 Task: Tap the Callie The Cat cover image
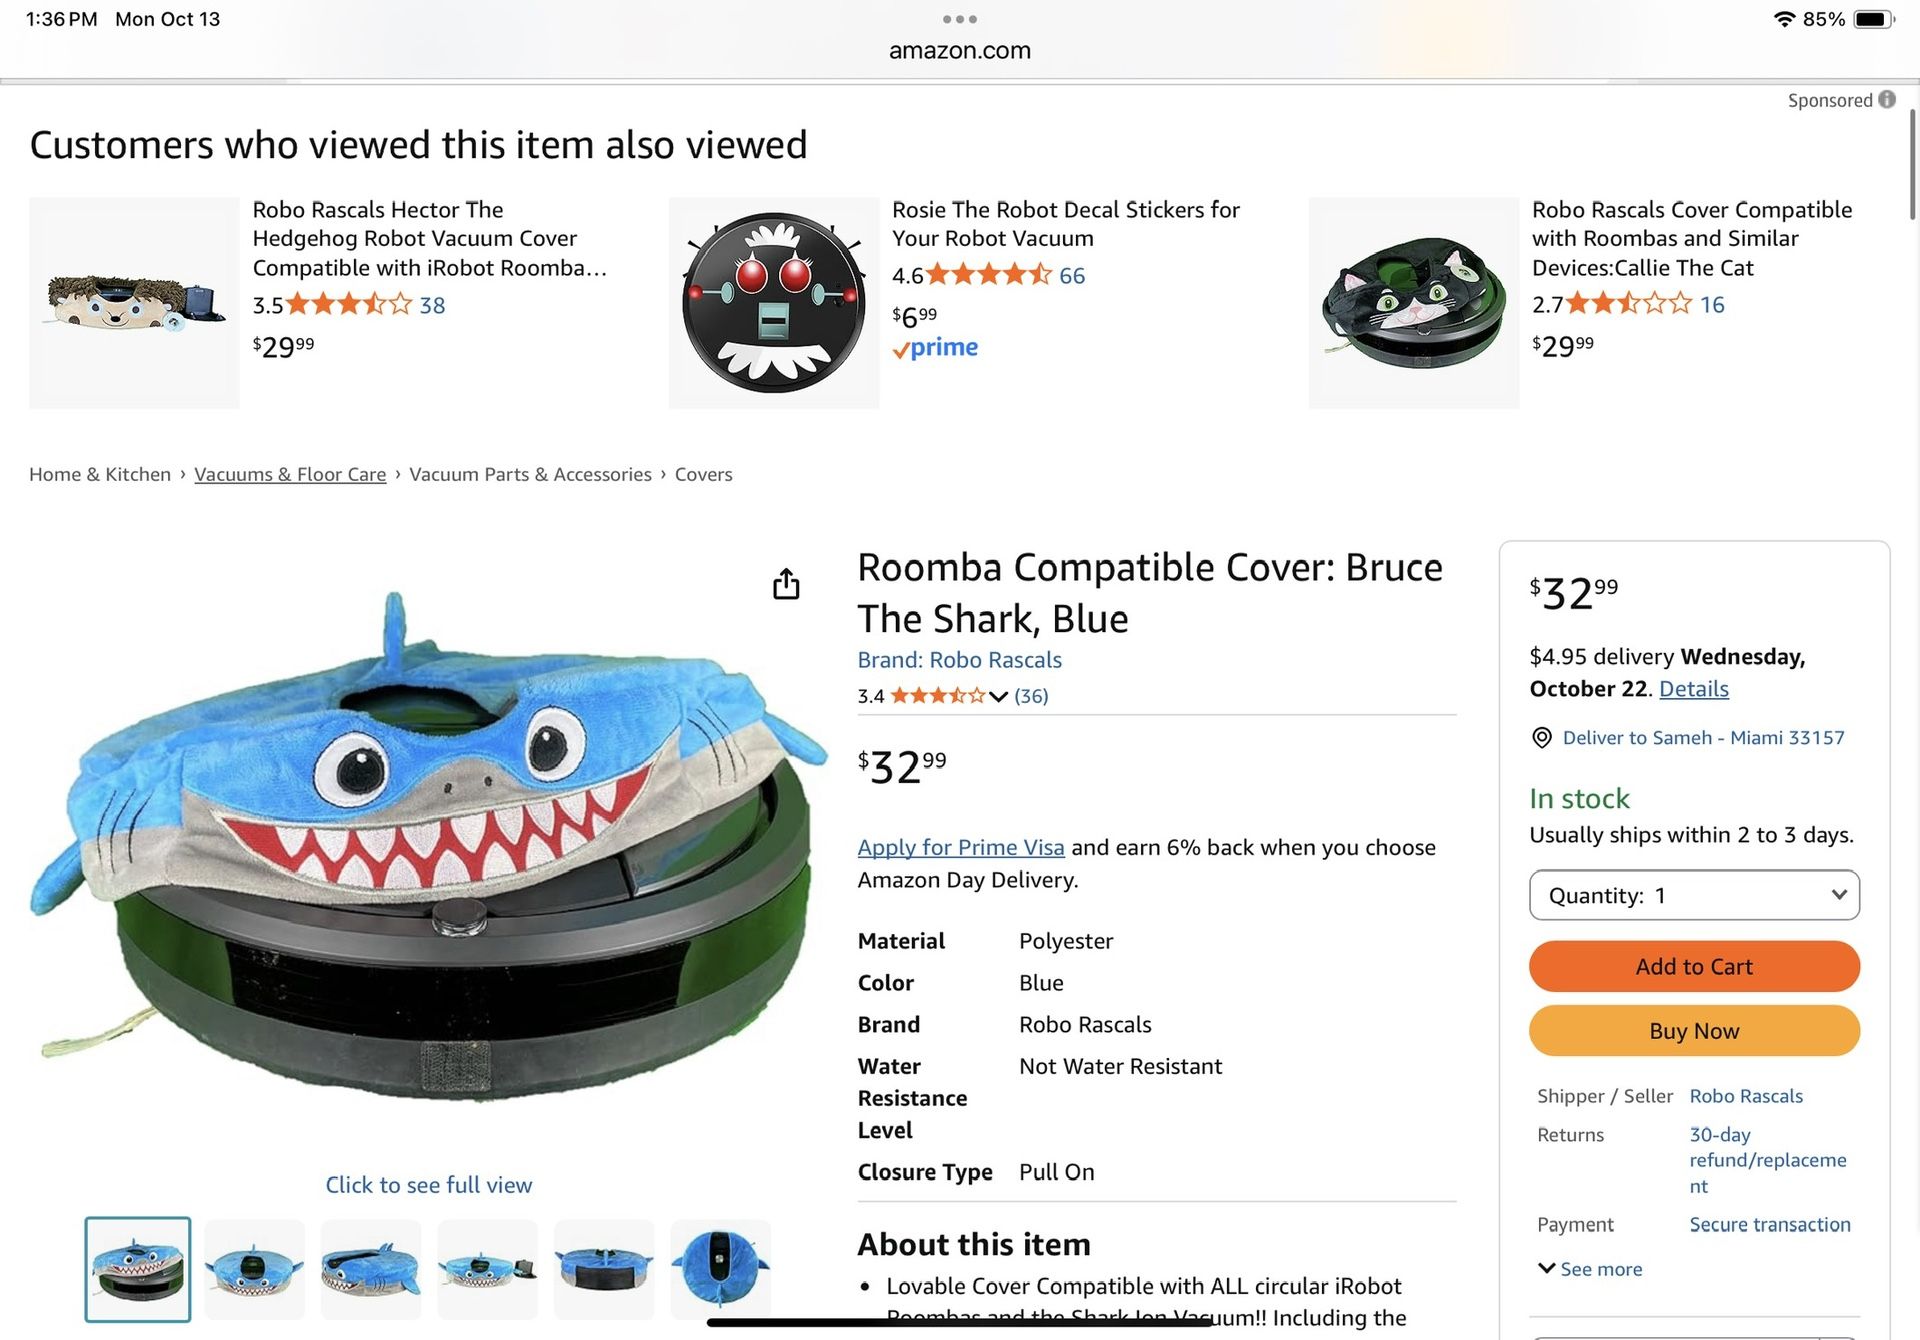[1413, 303]
